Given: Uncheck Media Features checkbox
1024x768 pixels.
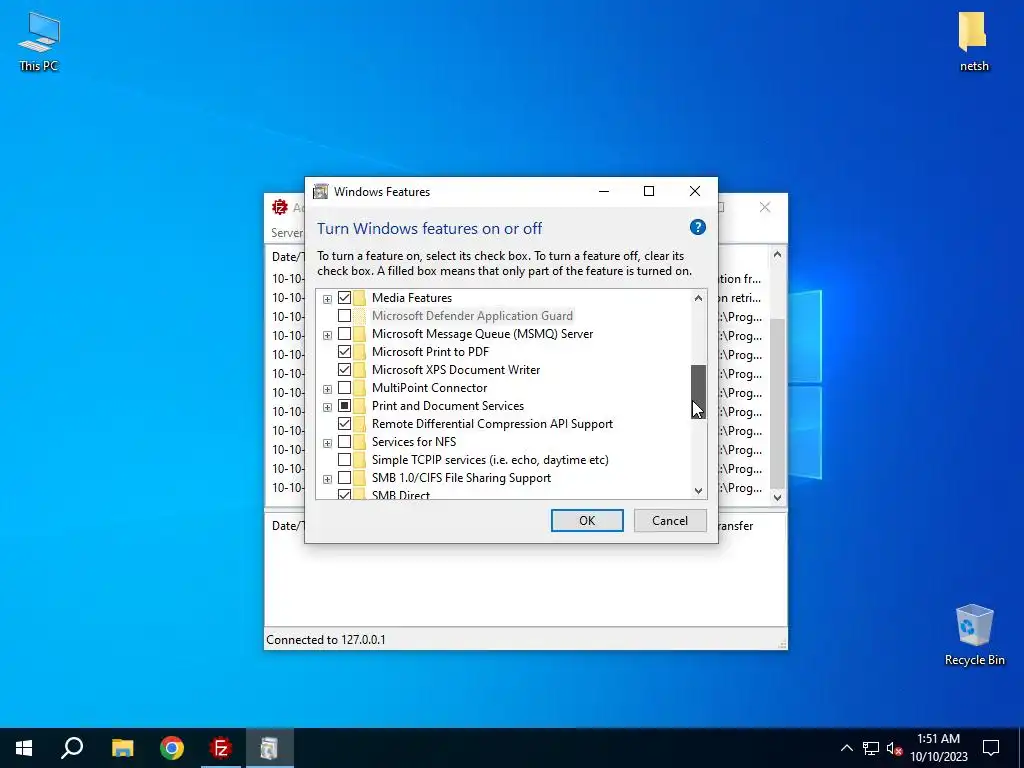Looking at the screenshot, I should [344, 298].
